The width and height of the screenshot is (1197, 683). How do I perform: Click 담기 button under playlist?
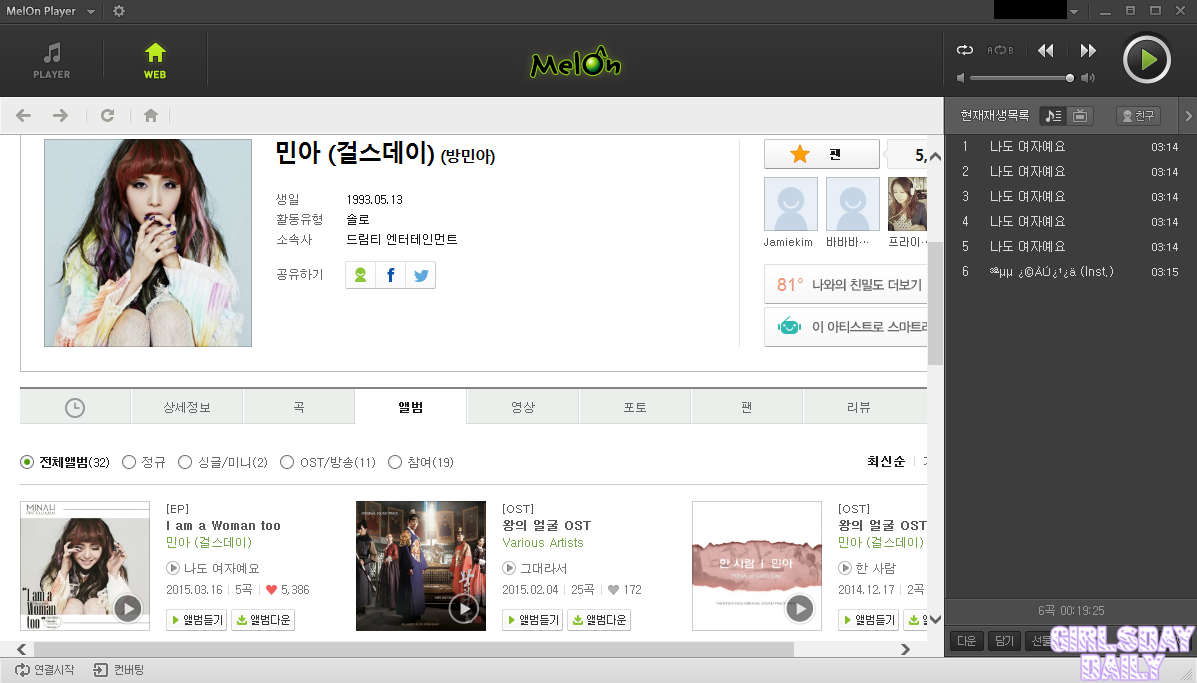(x=1004, y=641)
